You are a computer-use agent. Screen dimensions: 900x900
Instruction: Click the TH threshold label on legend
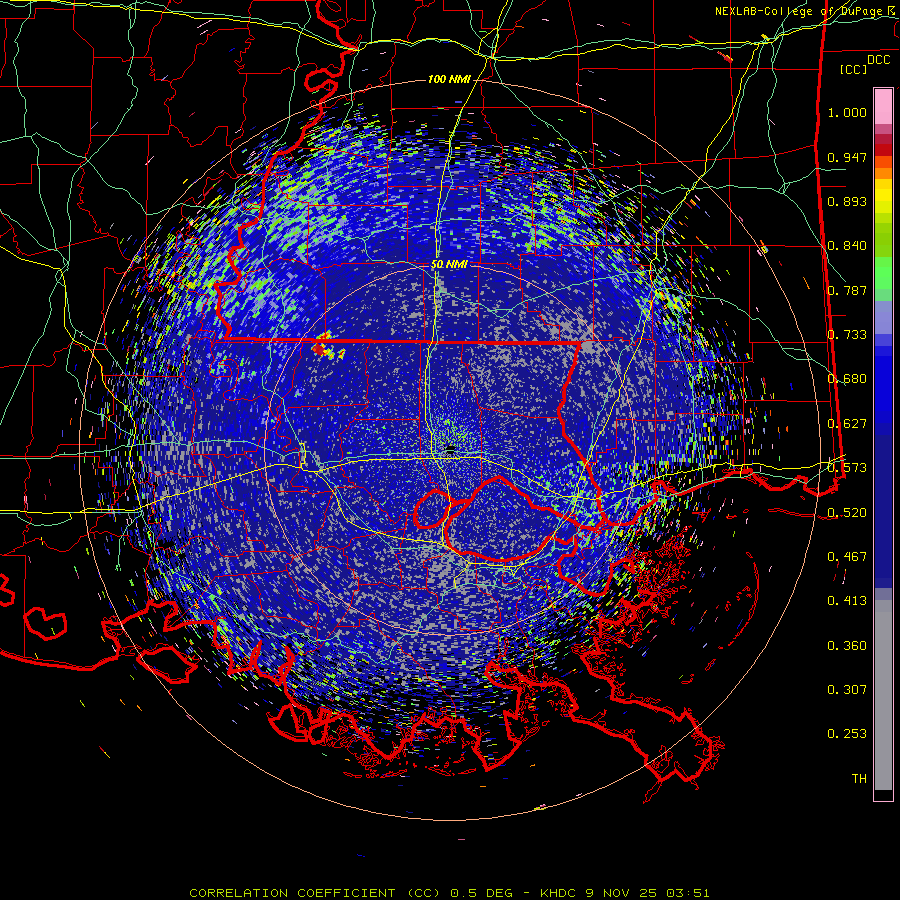pyautogui.click(x=859, y=779)
